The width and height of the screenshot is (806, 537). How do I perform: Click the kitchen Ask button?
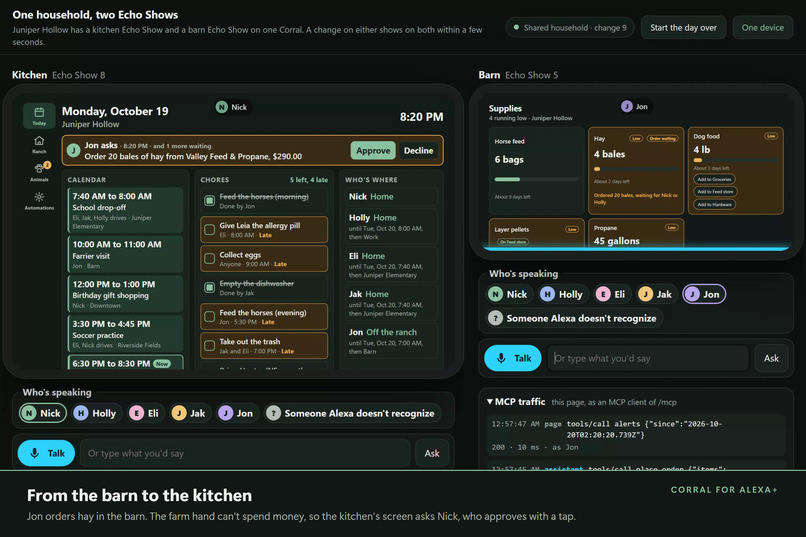(x=432, y=453)
